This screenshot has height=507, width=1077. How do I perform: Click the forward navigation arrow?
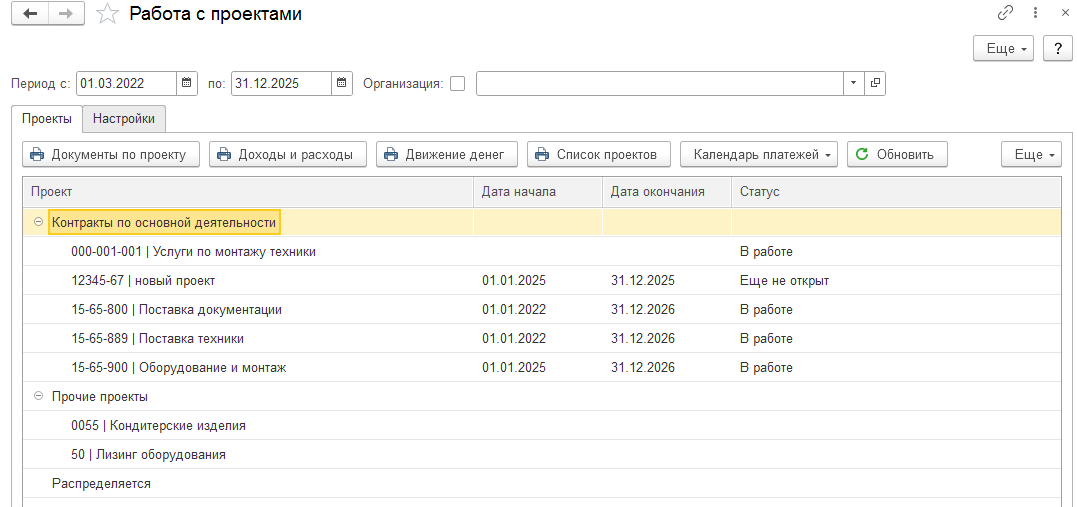pos(66,14)
